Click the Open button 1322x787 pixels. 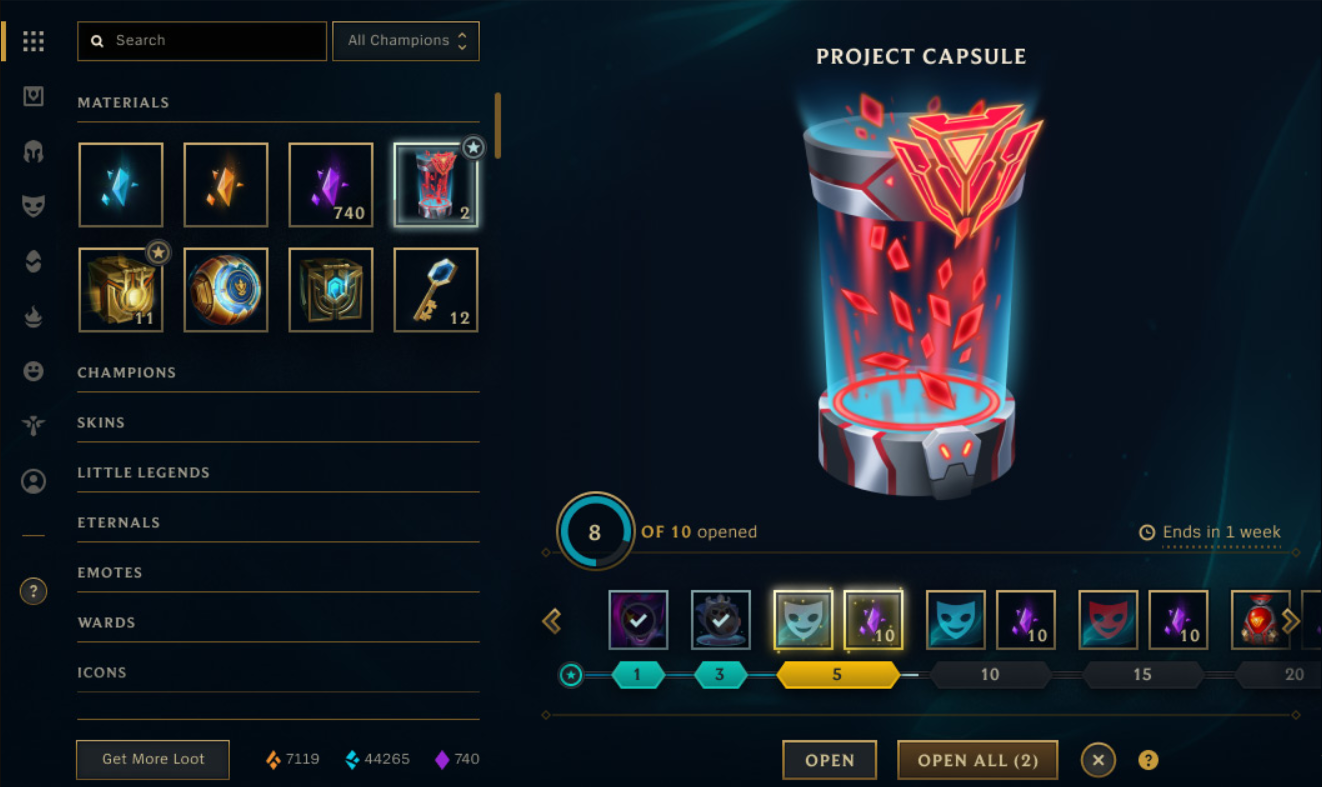[x=830, y=760]
